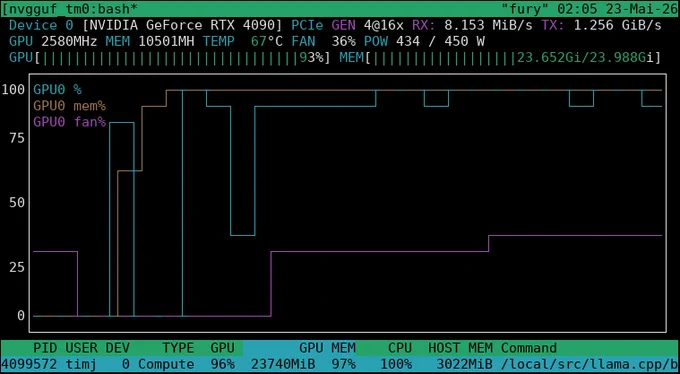Click the hostname "fury" in the status bar
Image resolution: width=680 pixels, height=374 pixels.
pyautogui.click(x=525, y=8)
